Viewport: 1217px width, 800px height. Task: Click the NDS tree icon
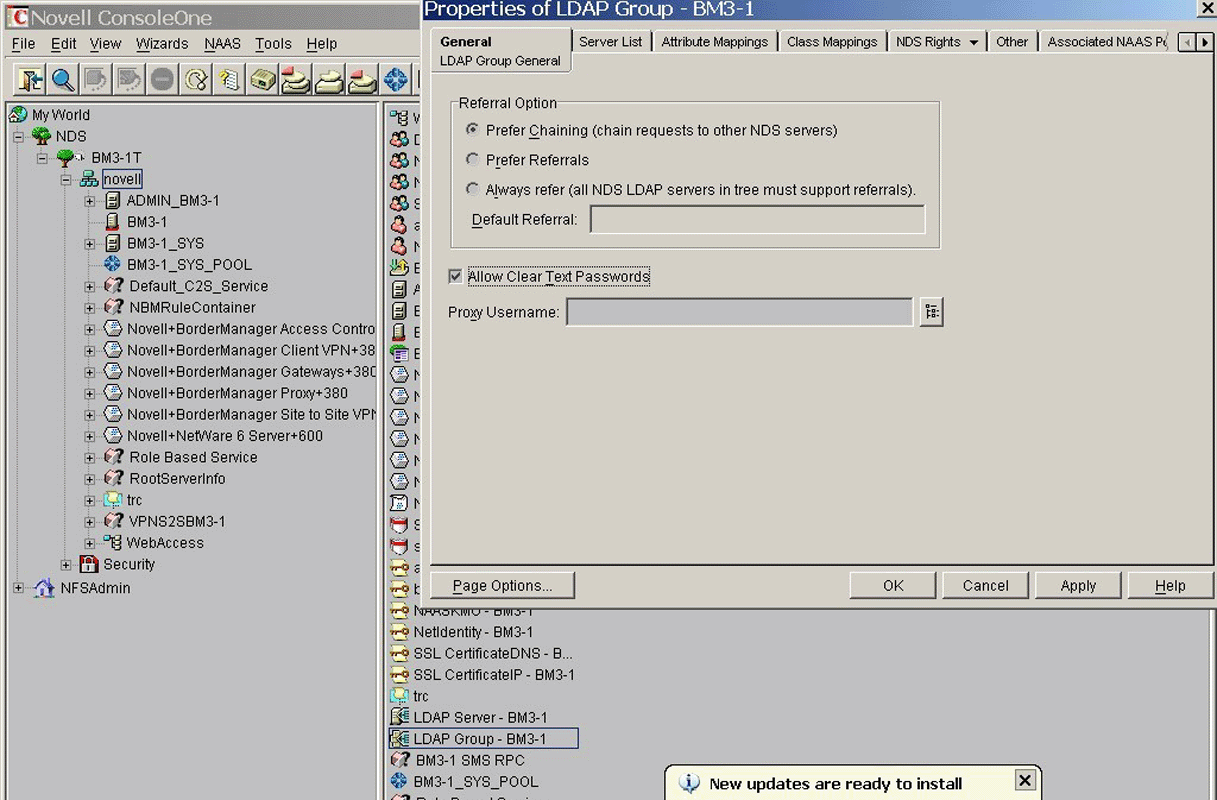(x=42, y=136)
